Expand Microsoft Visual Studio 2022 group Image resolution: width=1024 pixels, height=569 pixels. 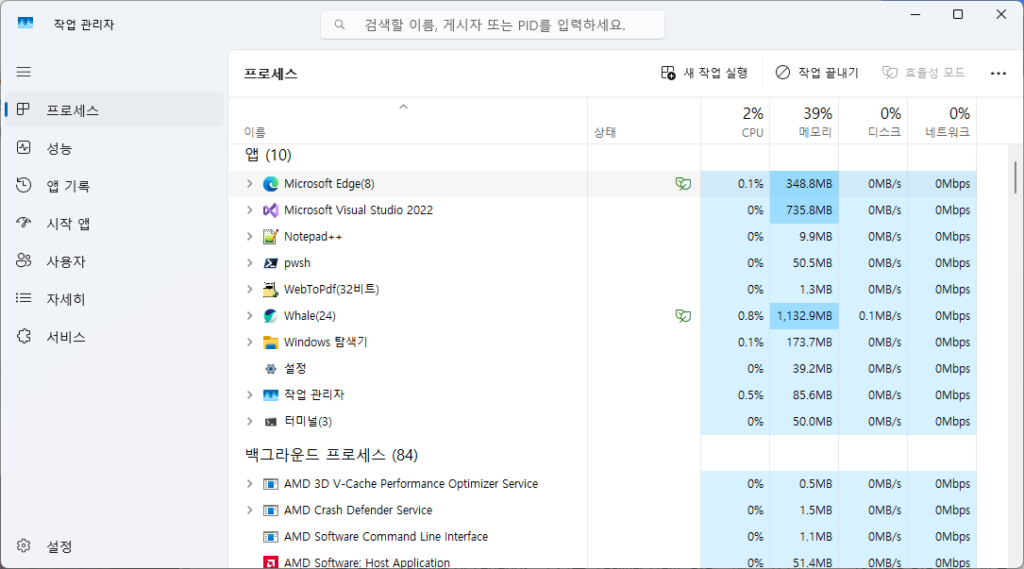[x=249, y=210]
